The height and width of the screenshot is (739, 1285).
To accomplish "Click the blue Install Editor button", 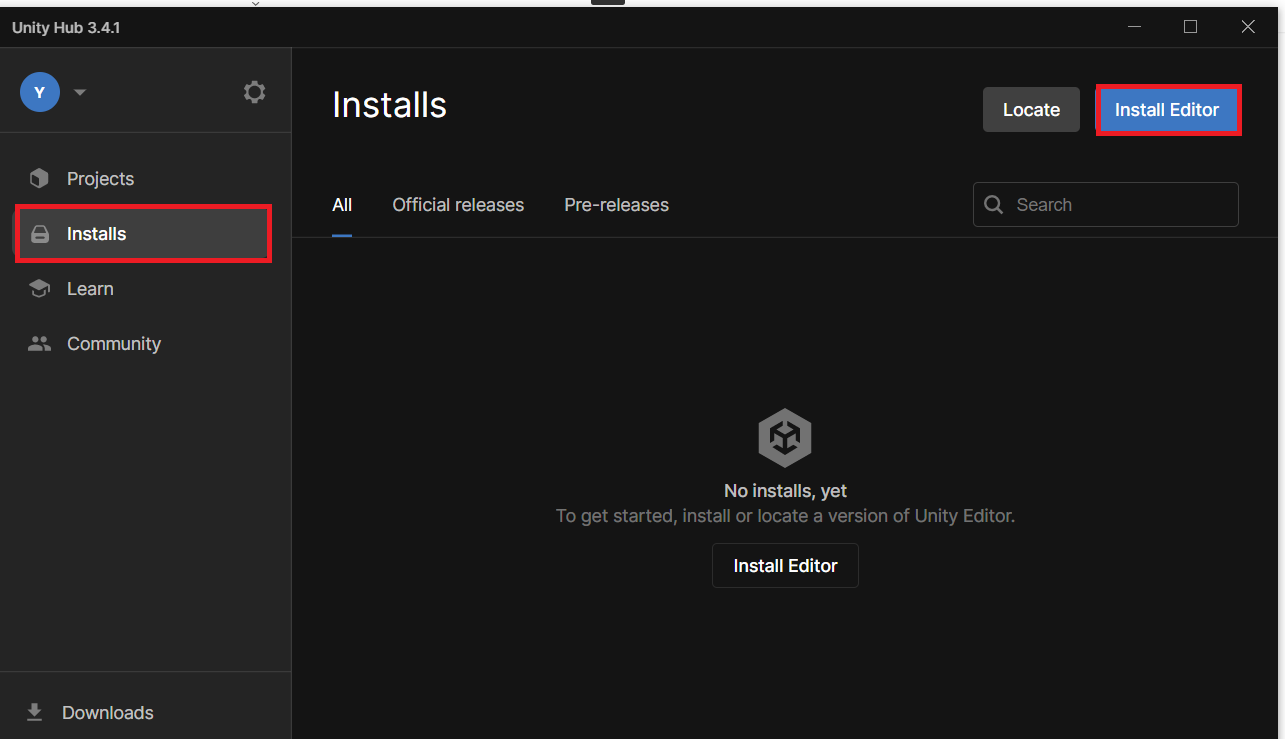I will pyautogui.click(x=1168, y=110).
